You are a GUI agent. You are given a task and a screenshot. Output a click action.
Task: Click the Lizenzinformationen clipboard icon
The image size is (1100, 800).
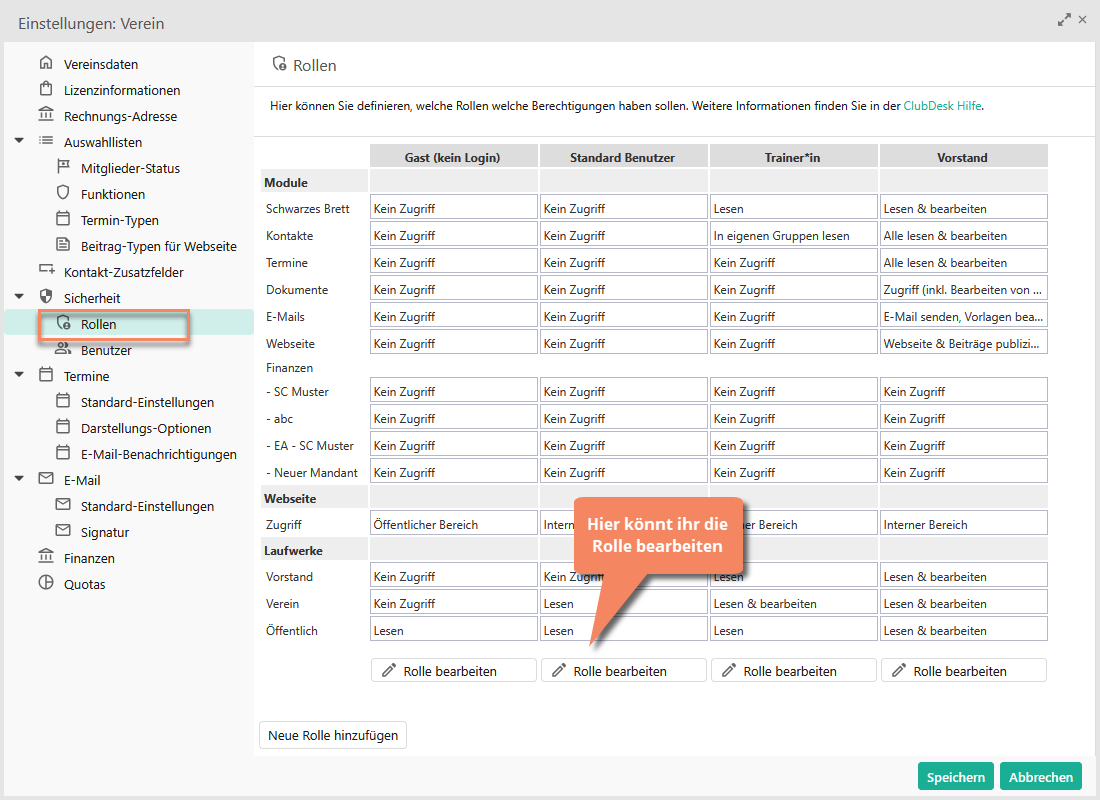coord(46,89)
